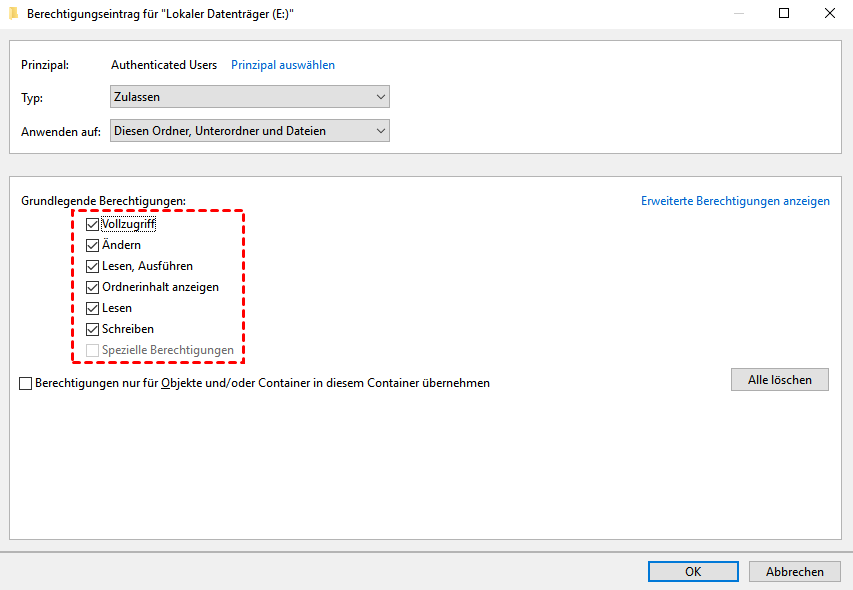Disable the Lesen, Ausführen permission
853x590 pixels.
coord(93,266)
